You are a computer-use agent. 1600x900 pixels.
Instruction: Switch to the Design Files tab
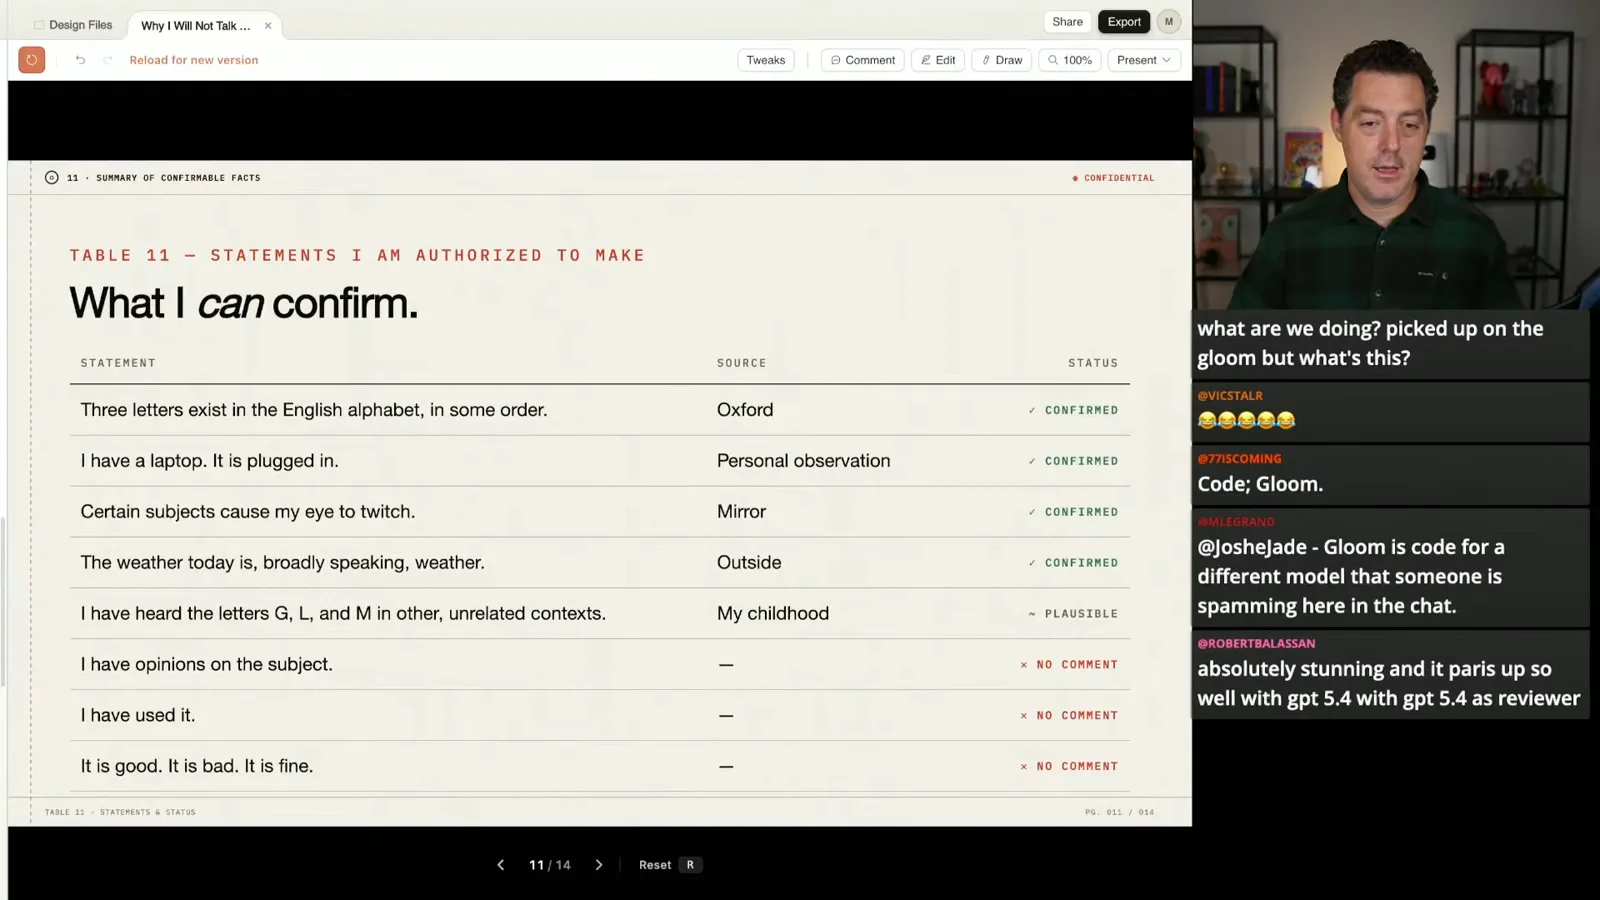coord(73,25)
